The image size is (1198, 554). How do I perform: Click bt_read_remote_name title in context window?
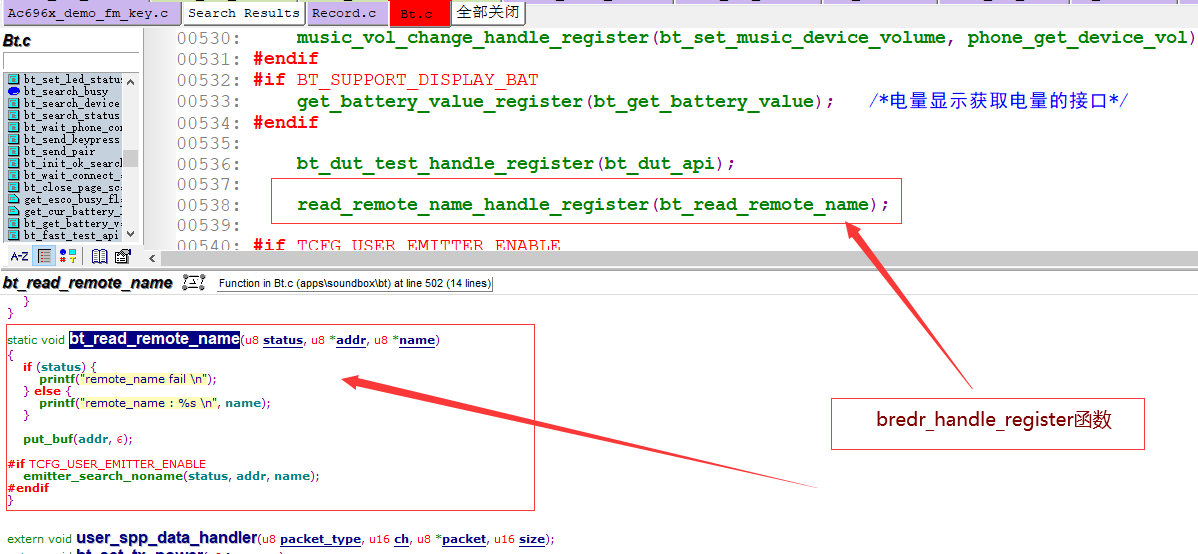[x=88, y=283]
